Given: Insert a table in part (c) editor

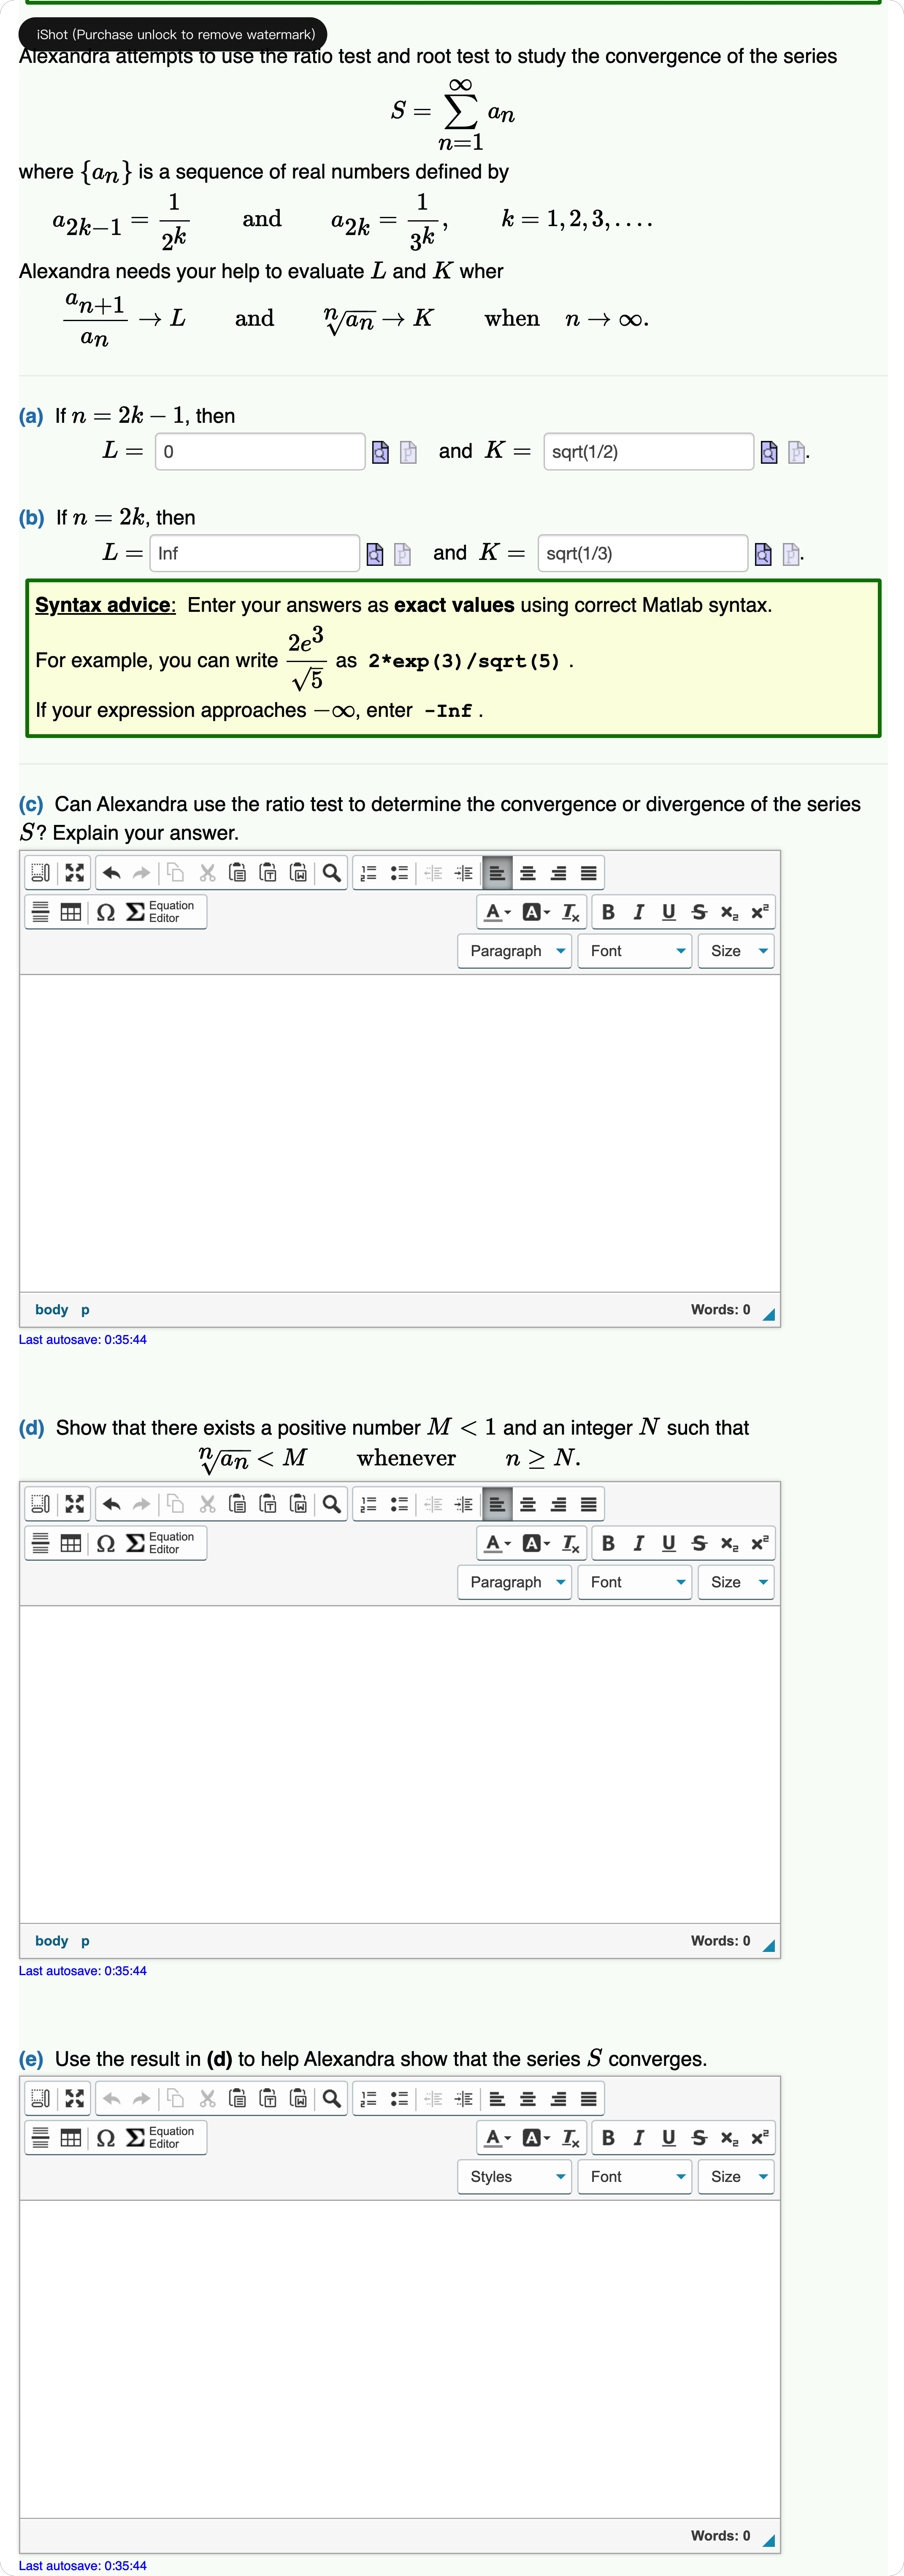Looking at the screenshot, I should [x=71, y=912].
